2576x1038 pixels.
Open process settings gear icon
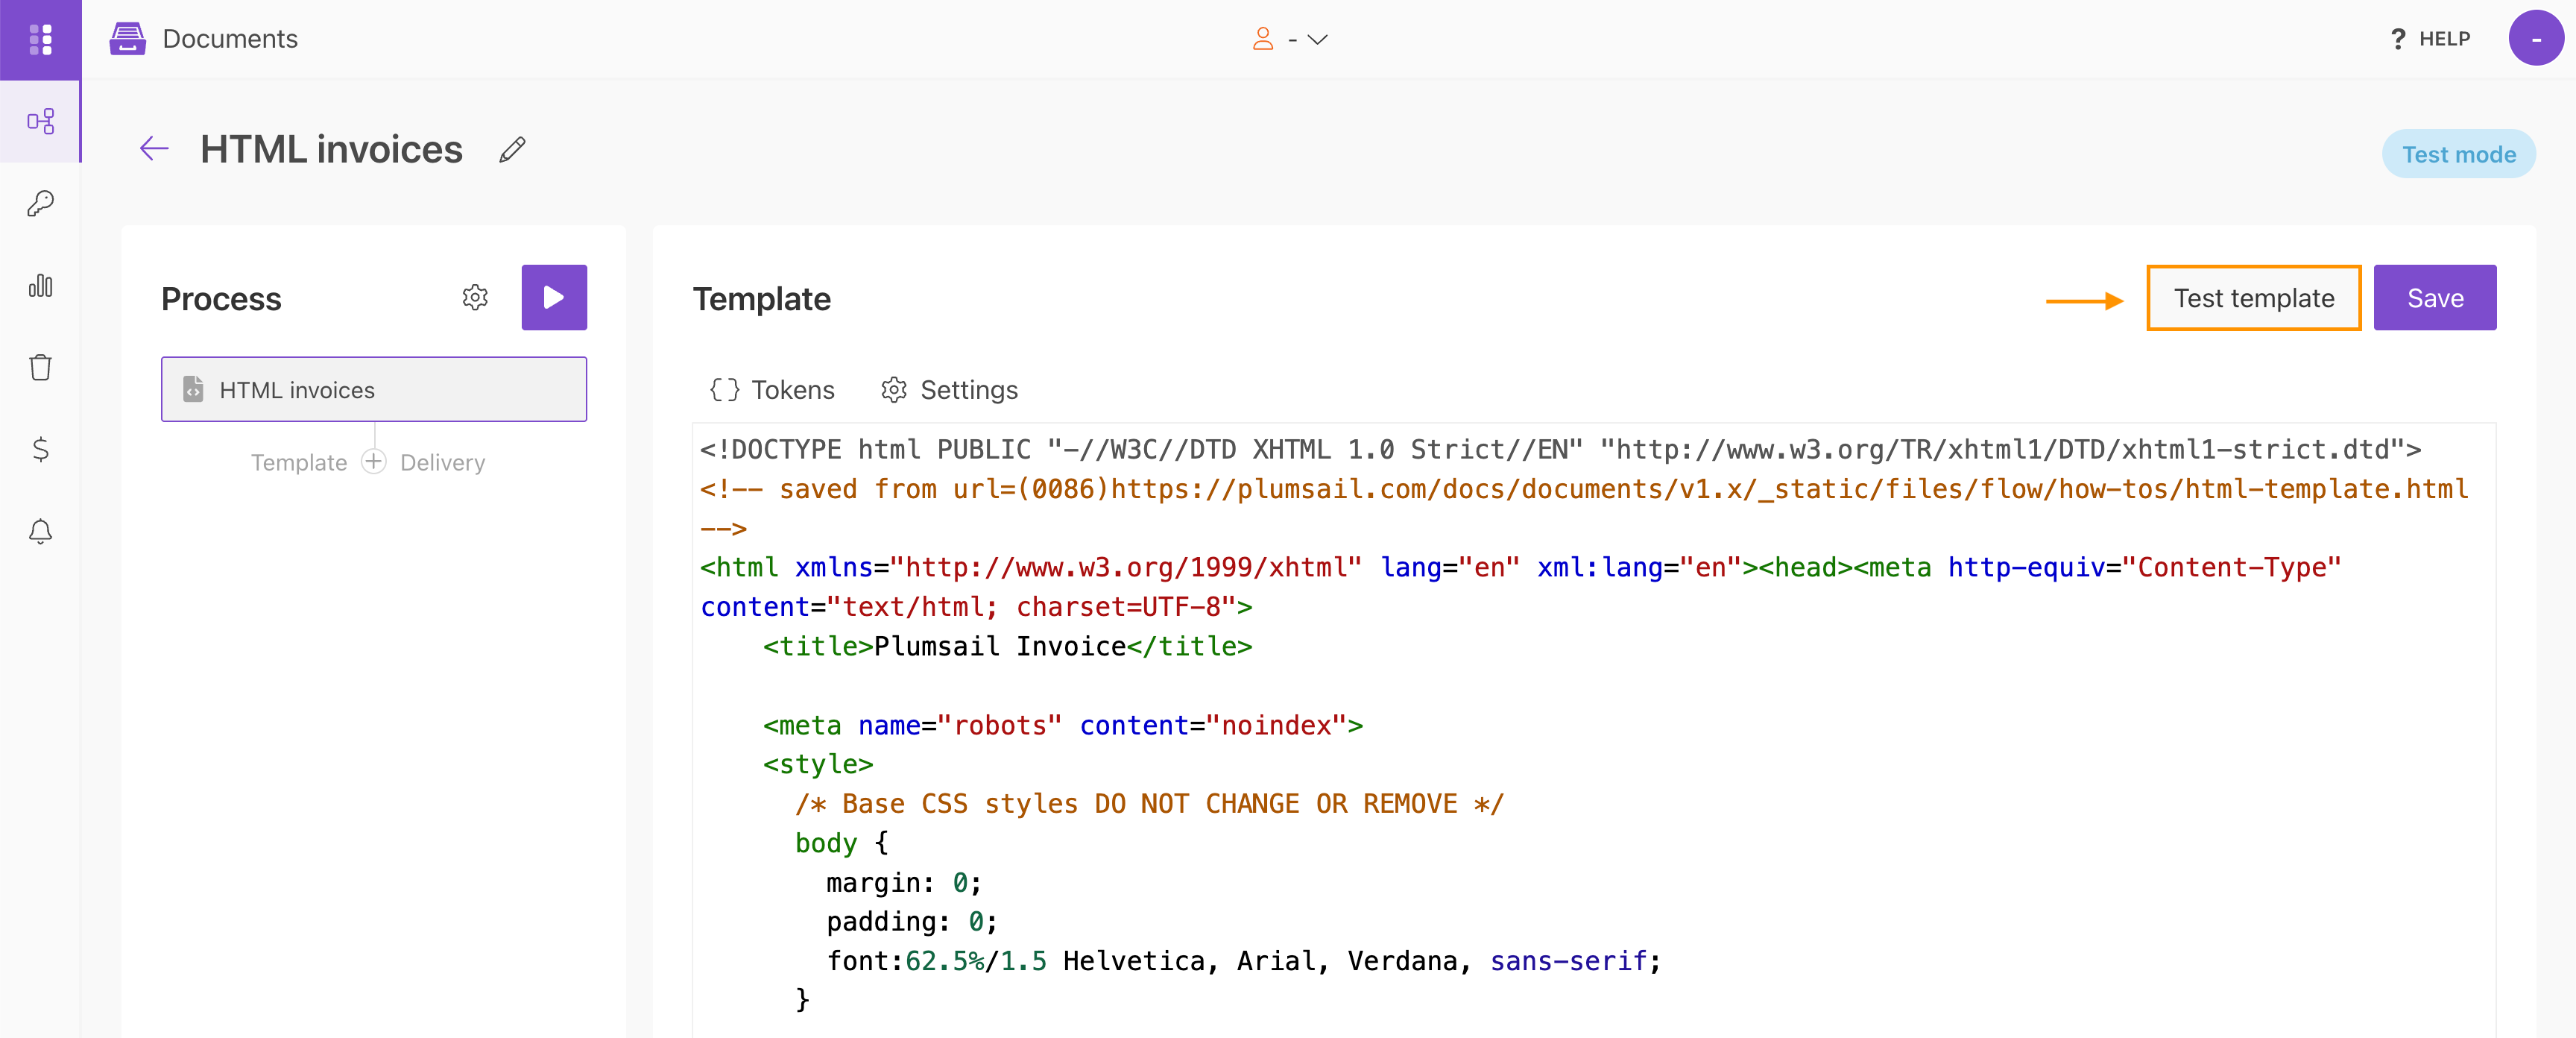[475, 297]
